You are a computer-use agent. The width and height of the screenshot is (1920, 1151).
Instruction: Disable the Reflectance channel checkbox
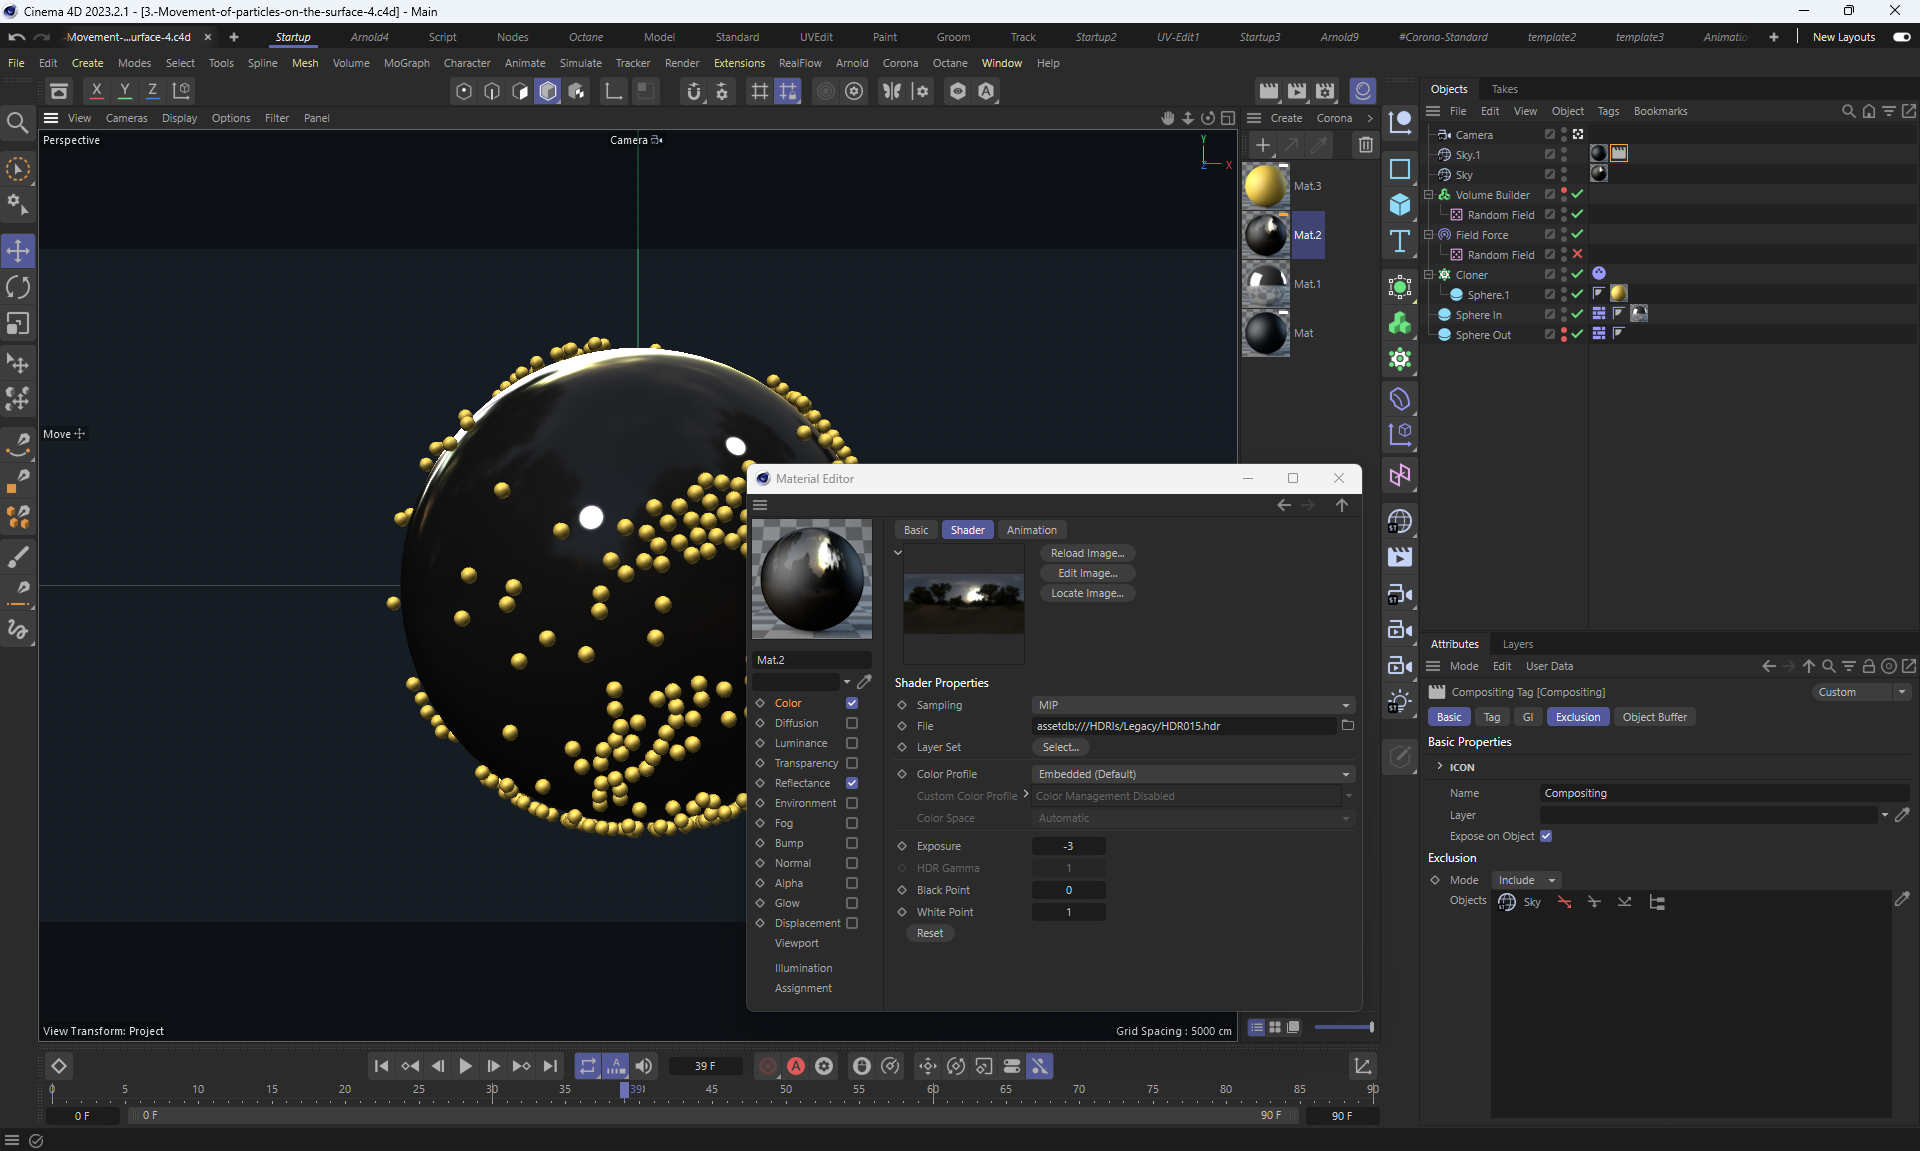click(852, 783)
